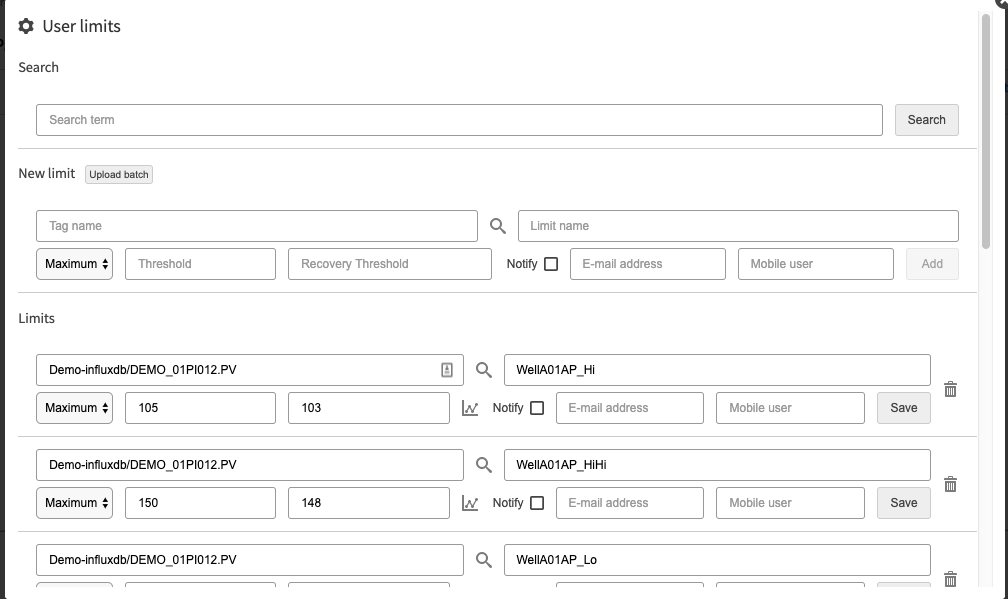Open the Maximum dropdown for WellA01AP_Hi
Screen dimensions: 1008x599
(75, 408)
